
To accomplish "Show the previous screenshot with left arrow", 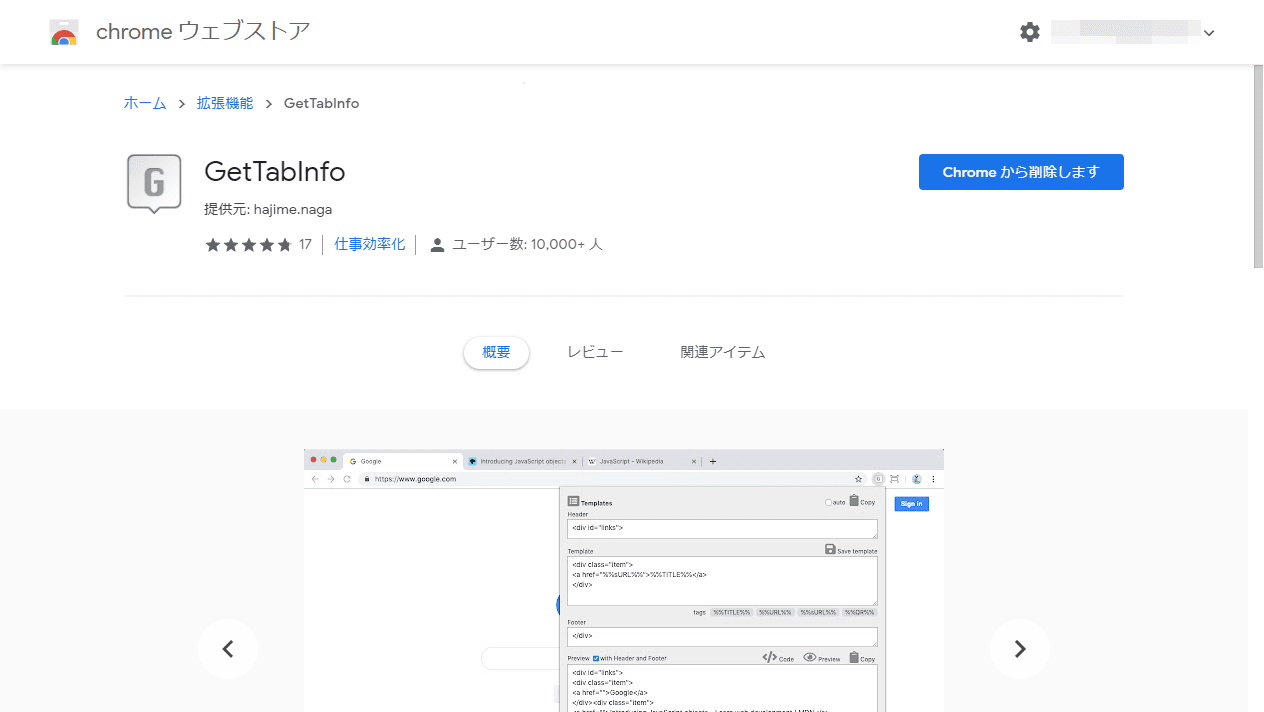I will pos(228,649).
